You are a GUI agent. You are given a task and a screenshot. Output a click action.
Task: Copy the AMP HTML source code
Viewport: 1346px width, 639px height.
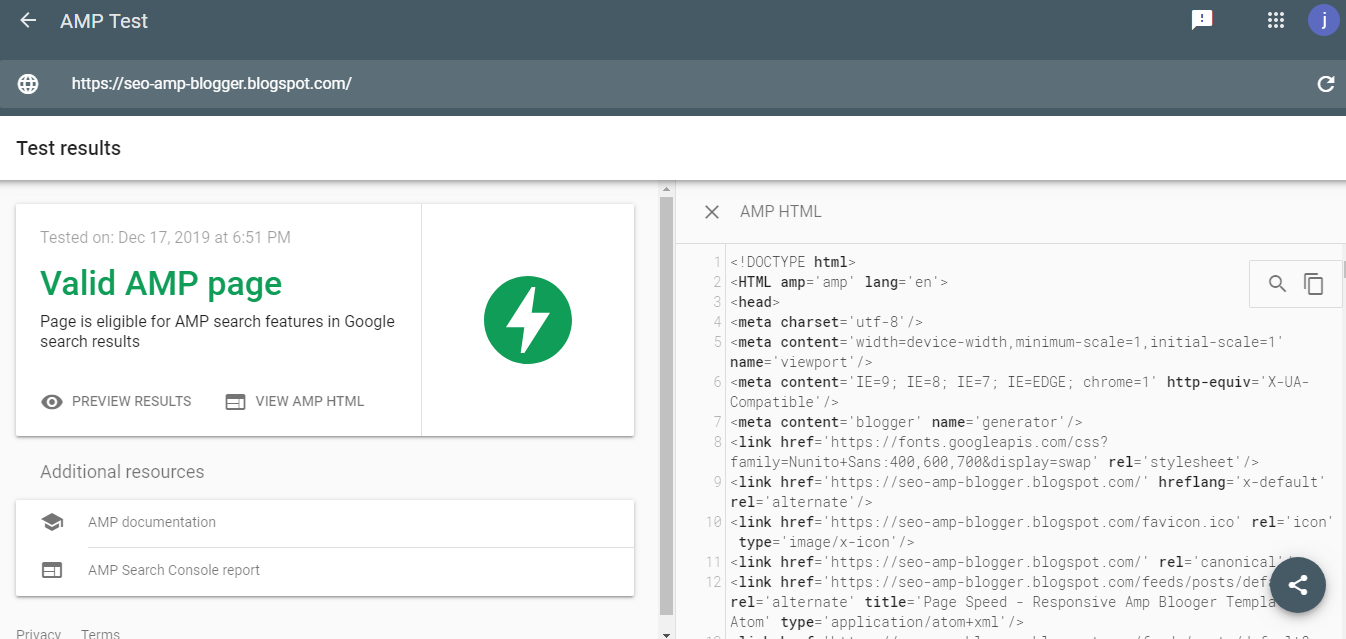[1313, 283]
